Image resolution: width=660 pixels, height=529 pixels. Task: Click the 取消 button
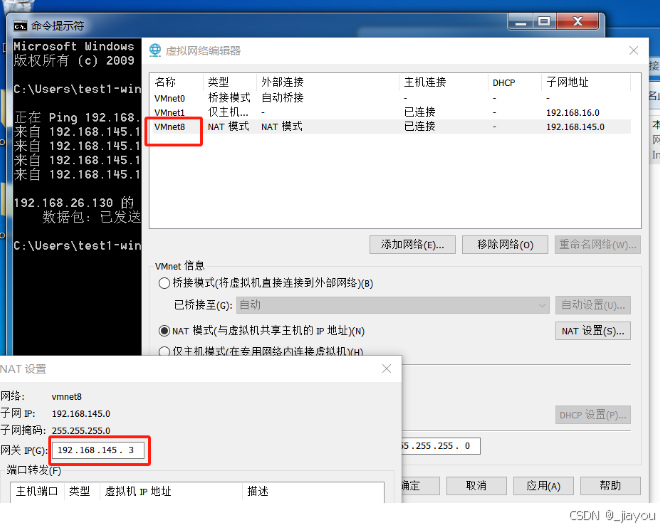point(476,486)
